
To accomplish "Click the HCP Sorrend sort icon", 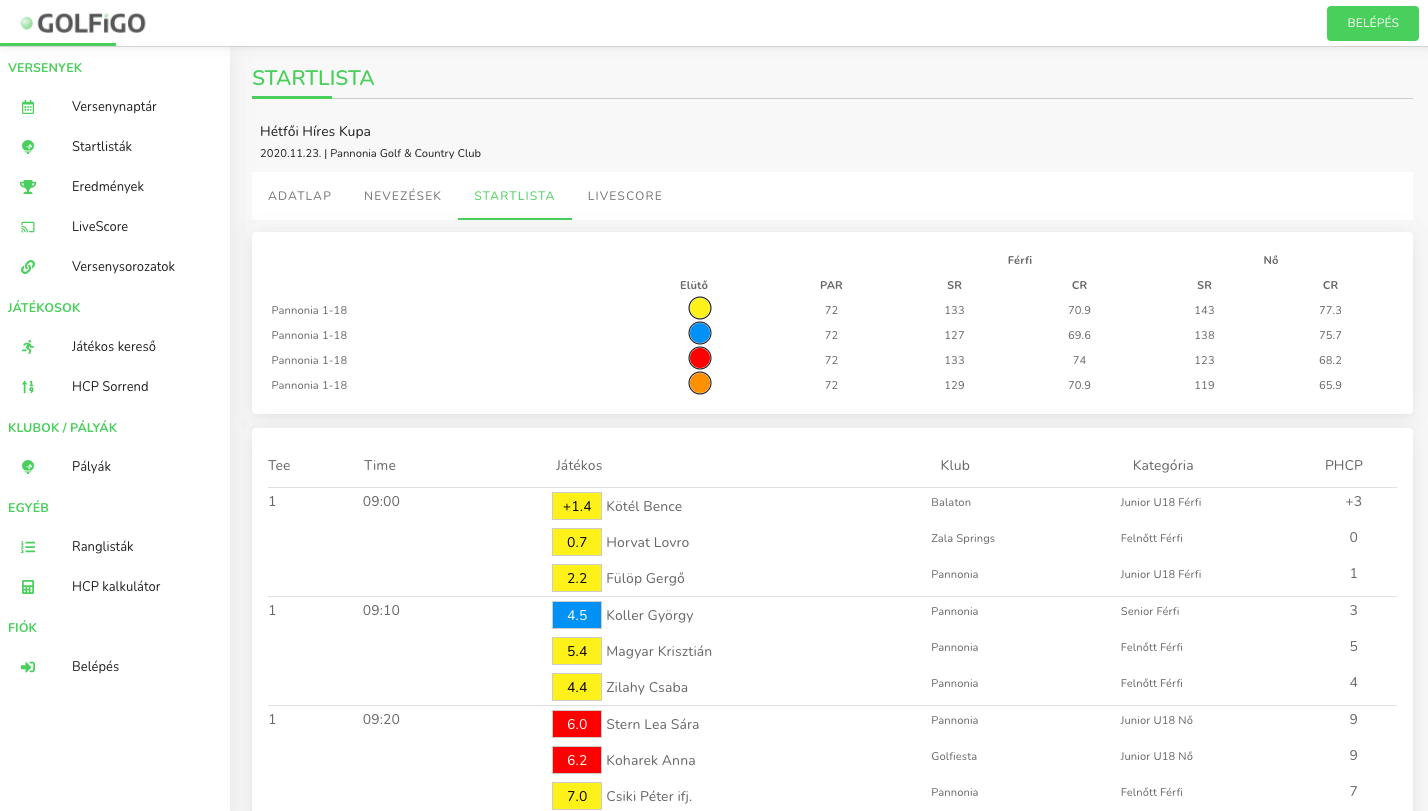I will (28, 387).
